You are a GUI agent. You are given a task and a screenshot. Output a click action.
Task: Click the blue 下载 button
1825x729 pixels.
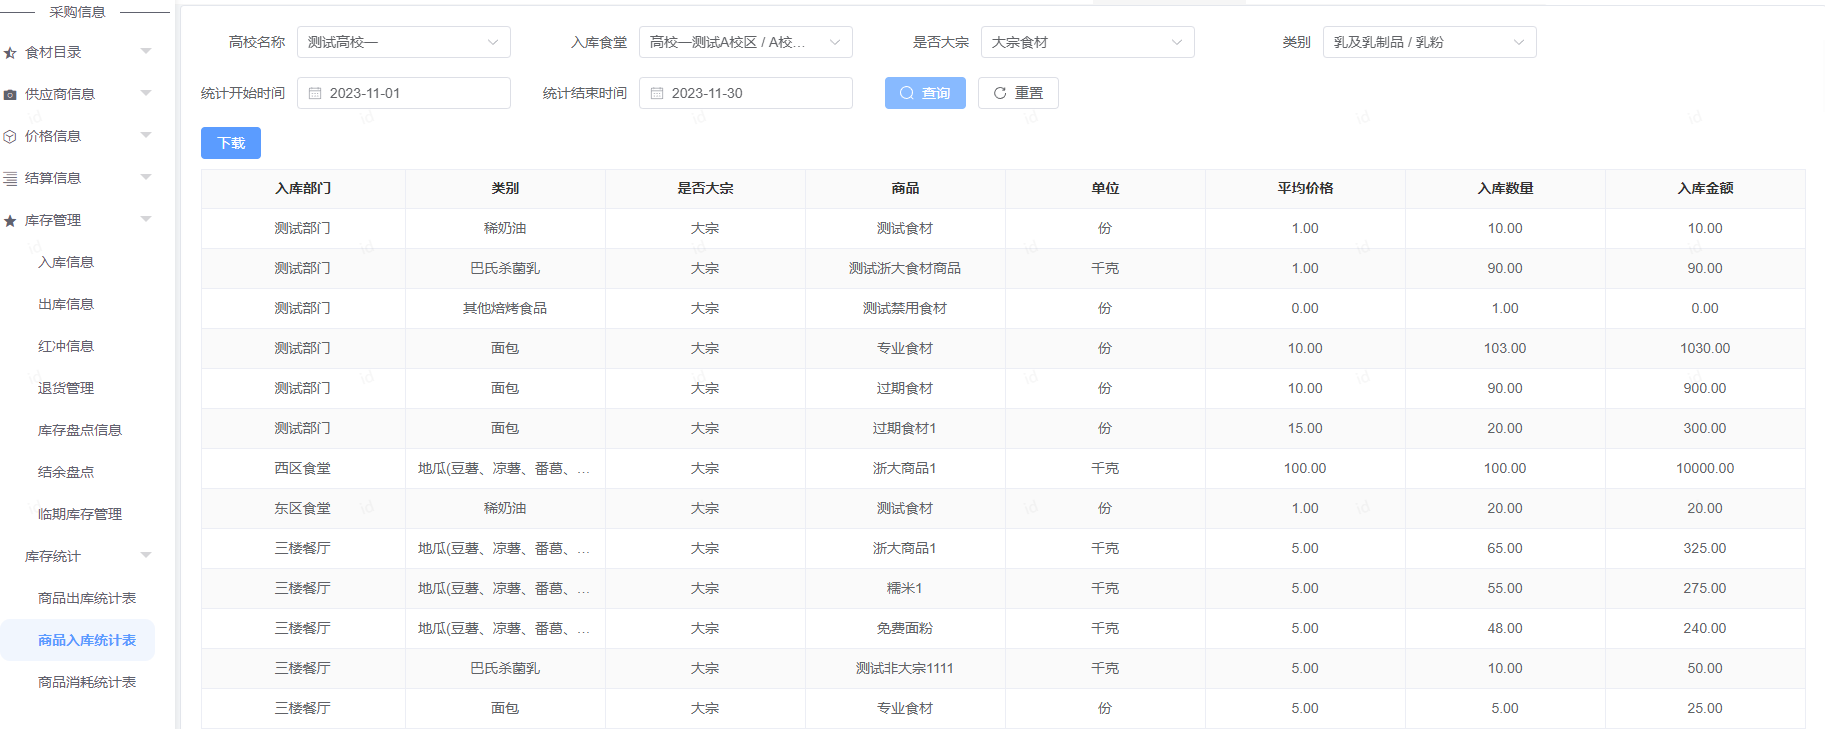(x=231, y=143)
